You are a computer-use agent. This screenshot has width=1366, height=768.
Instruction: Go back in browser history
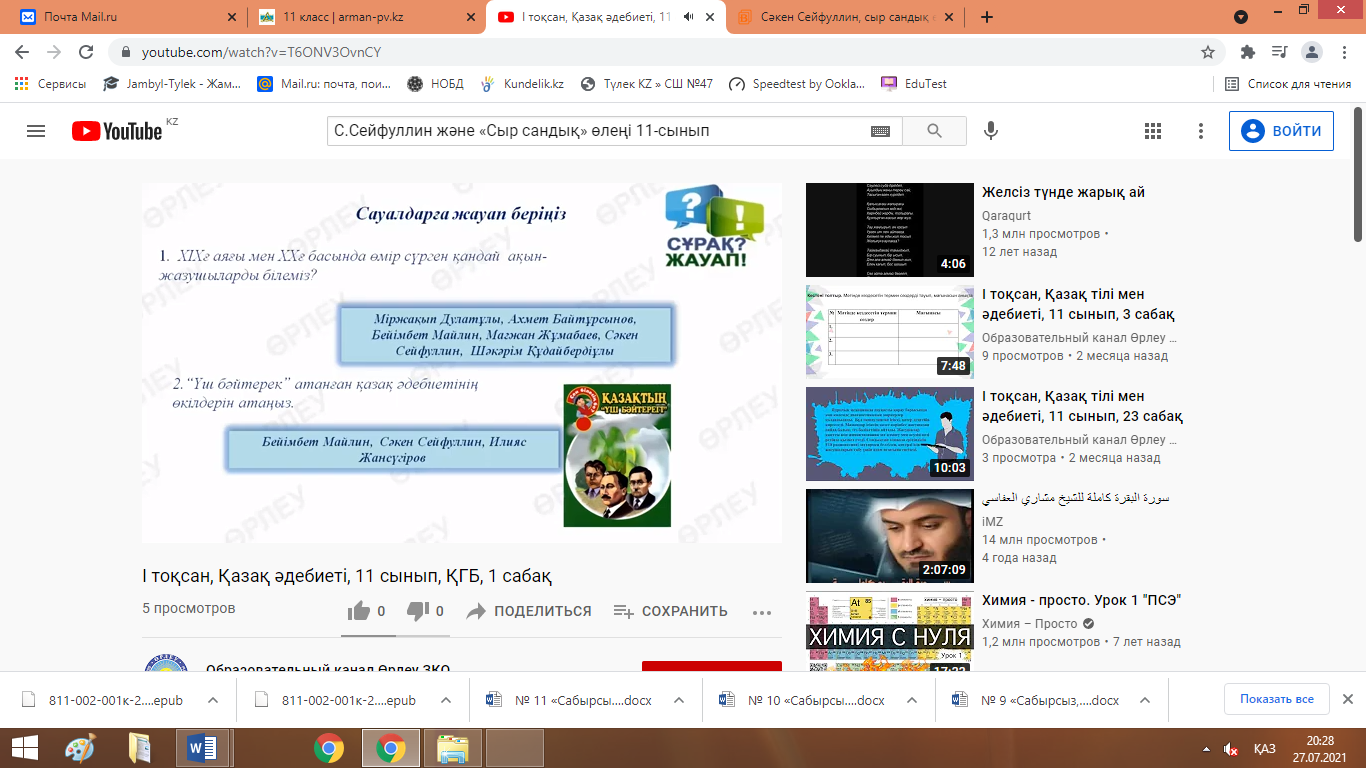pyautogui.click(x=22, y=52)
